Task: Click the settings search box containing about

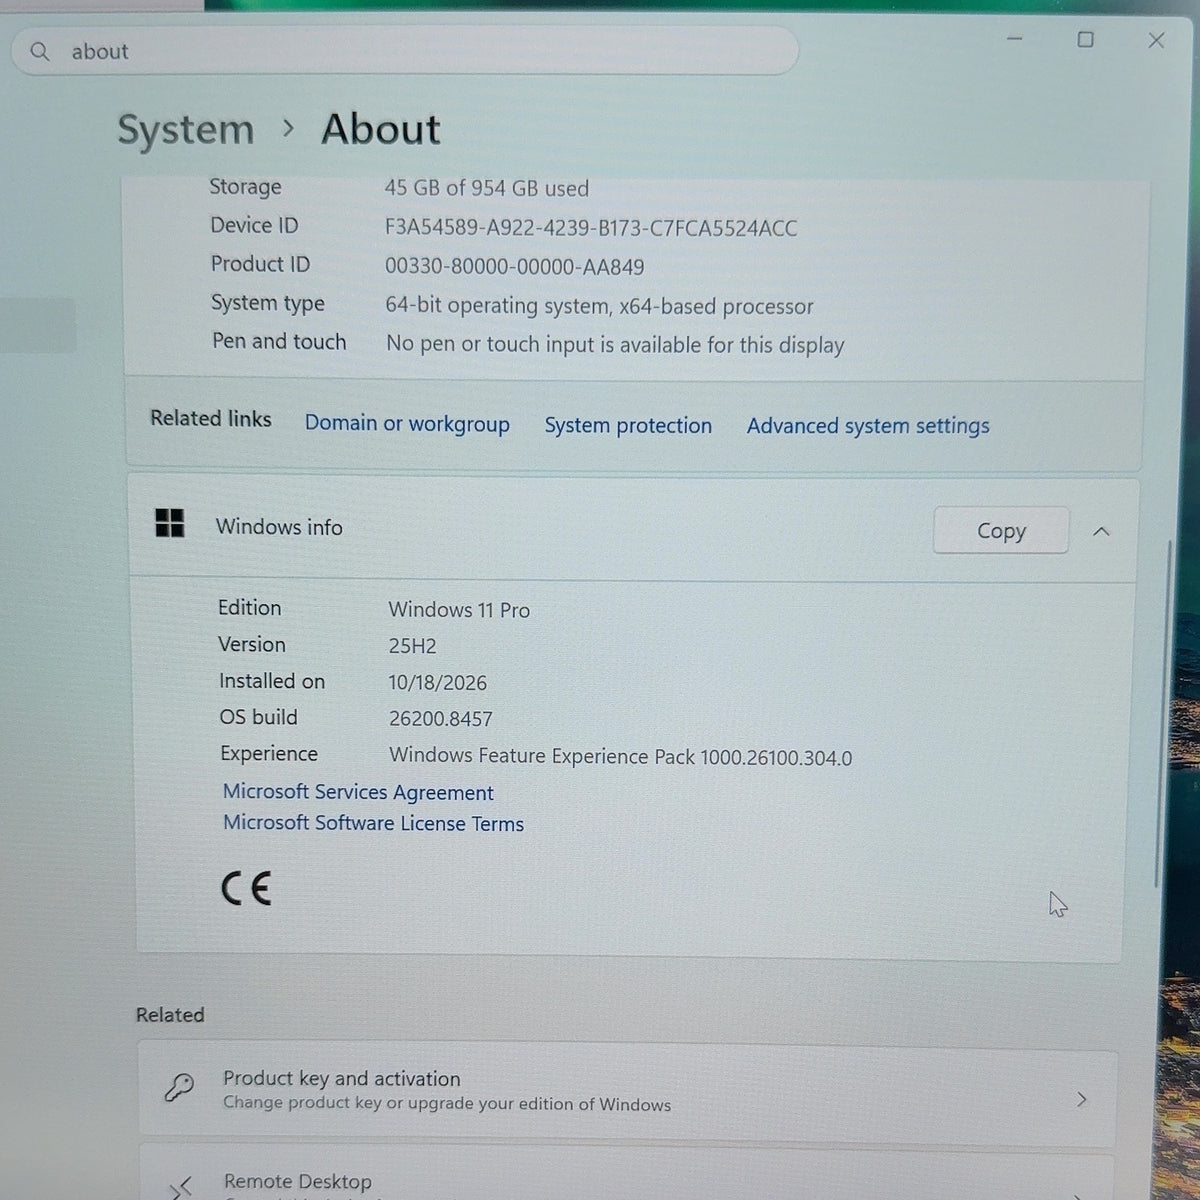Action: [x=405, y=51]
